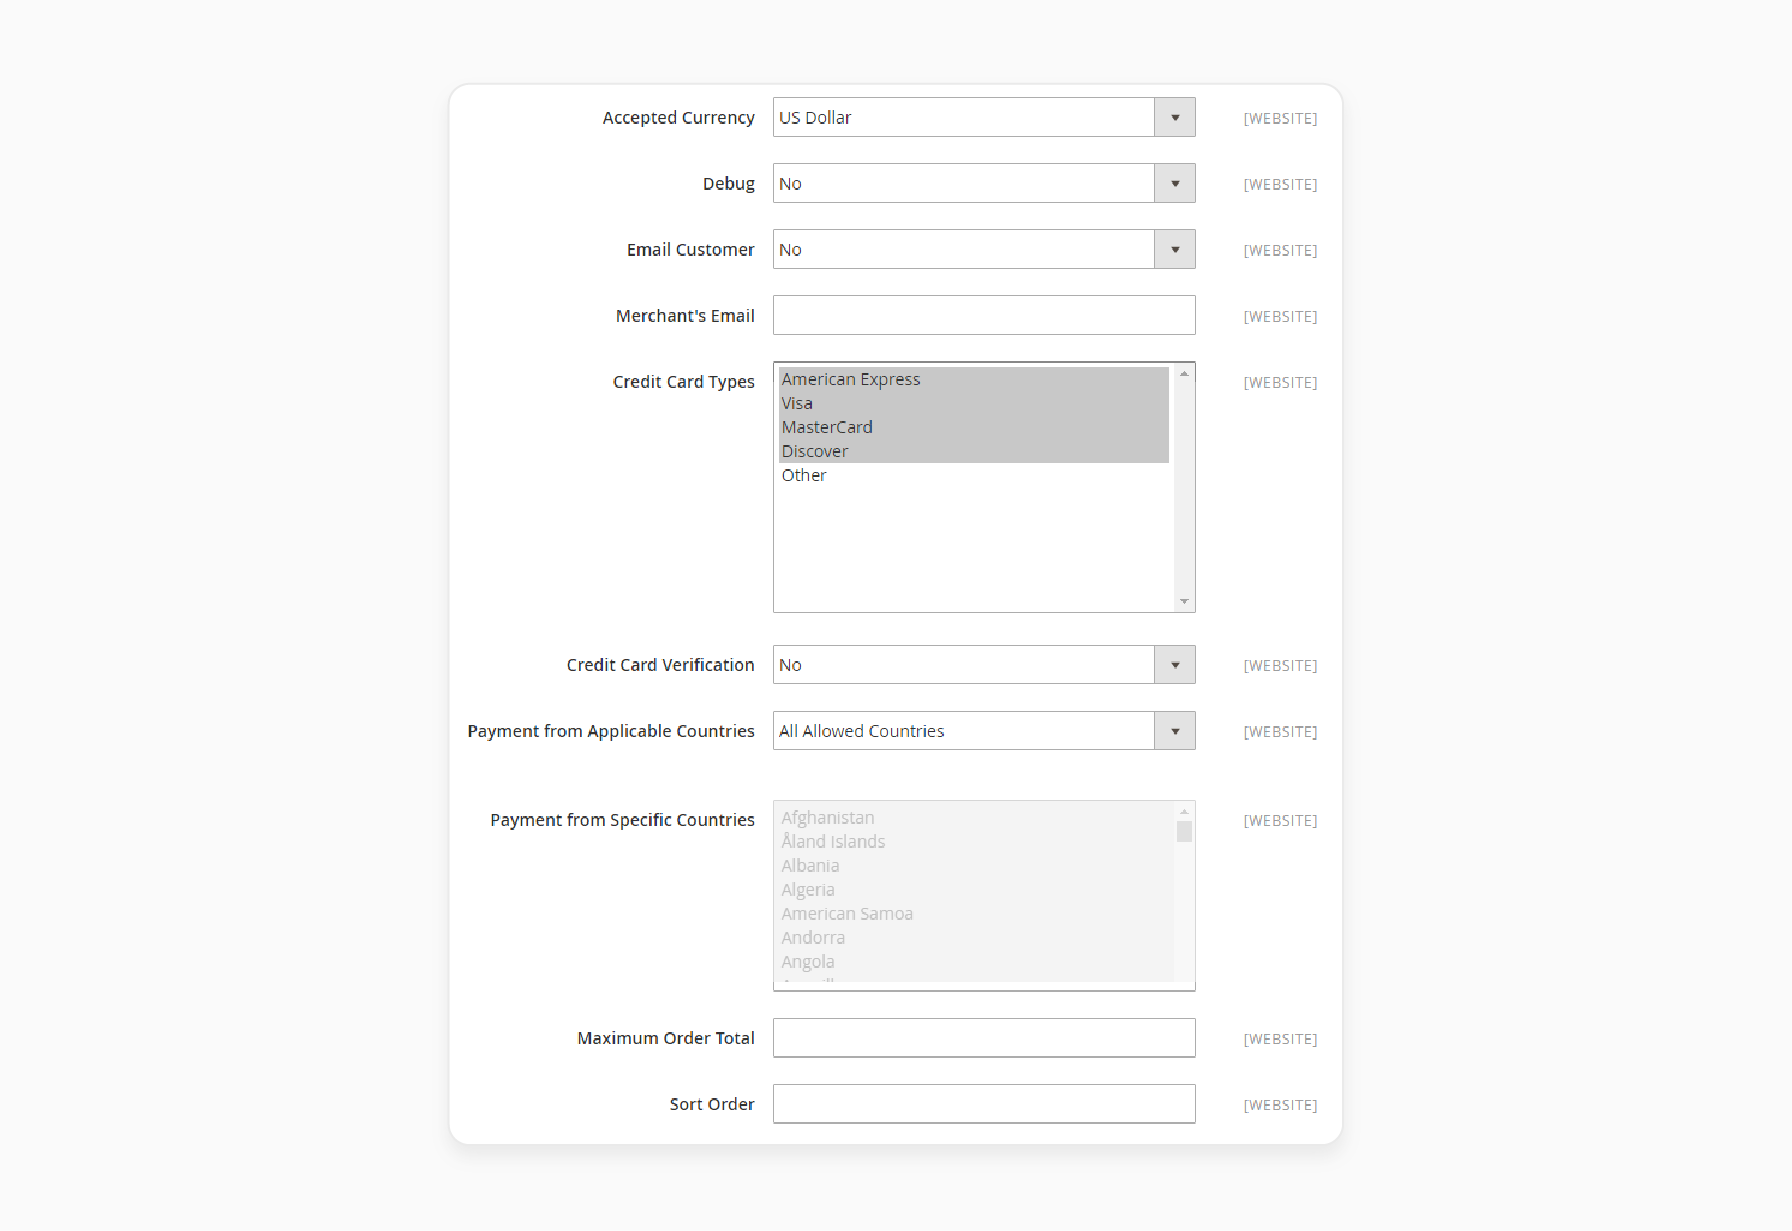Click the Payment from Applicable Countries label
Screen dimensions: 1792x1231
click(x=610, y=731)
